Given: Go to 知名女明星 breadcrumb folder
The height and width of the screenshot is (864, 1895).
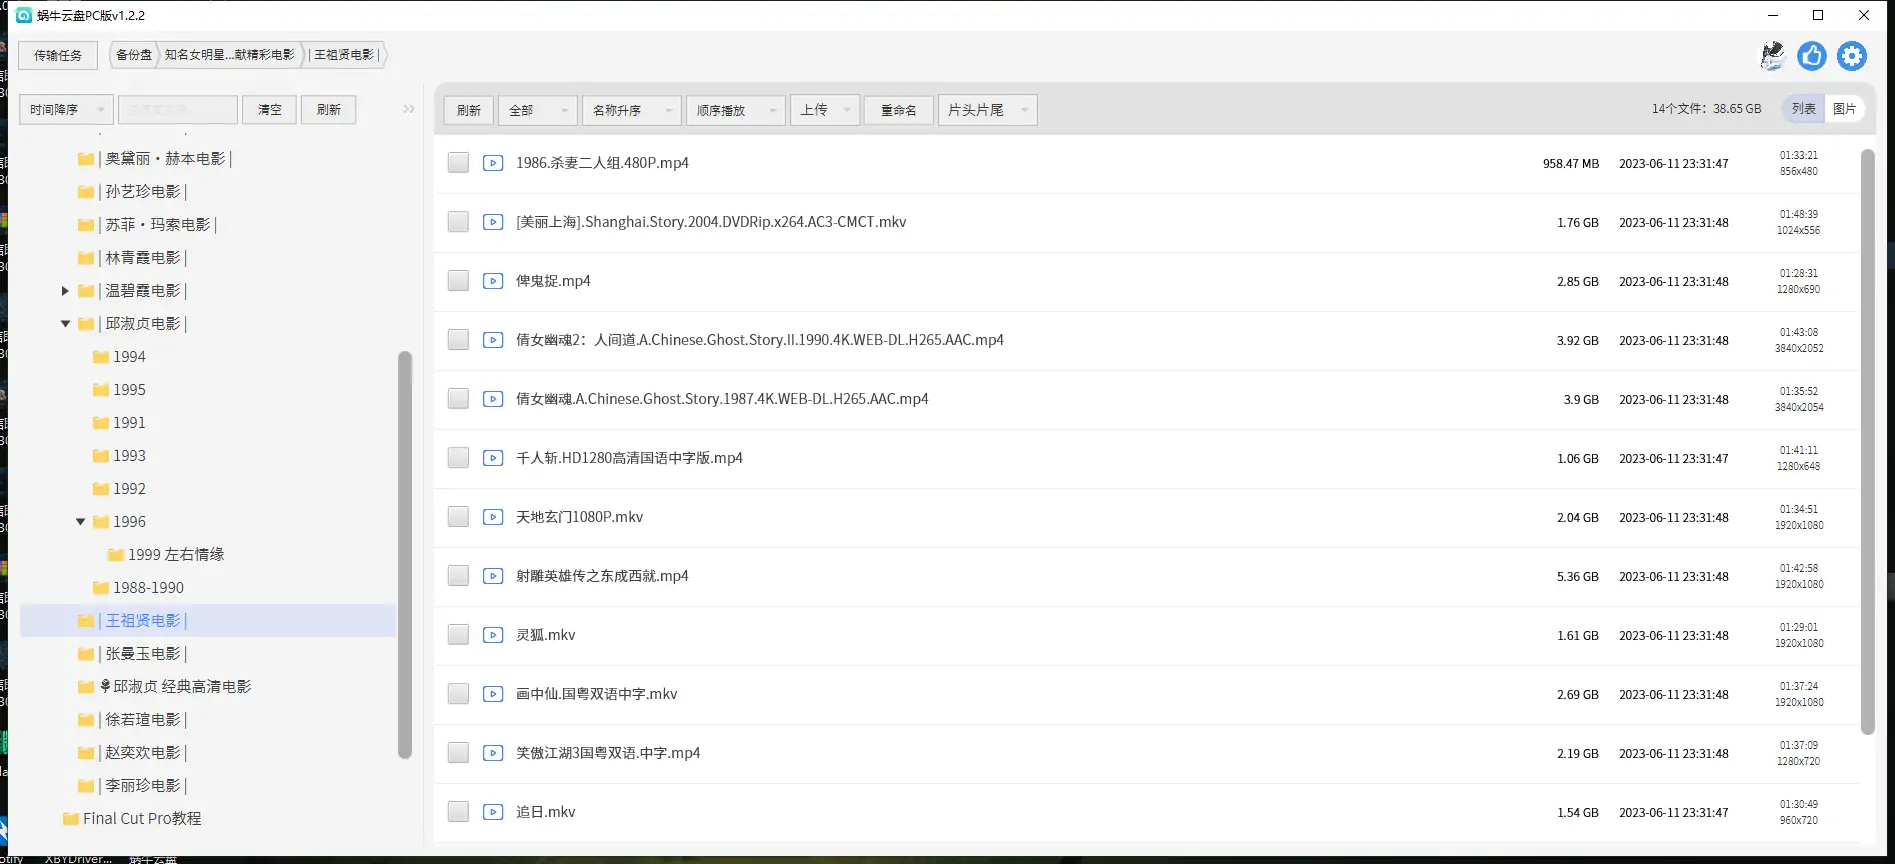Looking at the screenshot, I should [230, 55].
